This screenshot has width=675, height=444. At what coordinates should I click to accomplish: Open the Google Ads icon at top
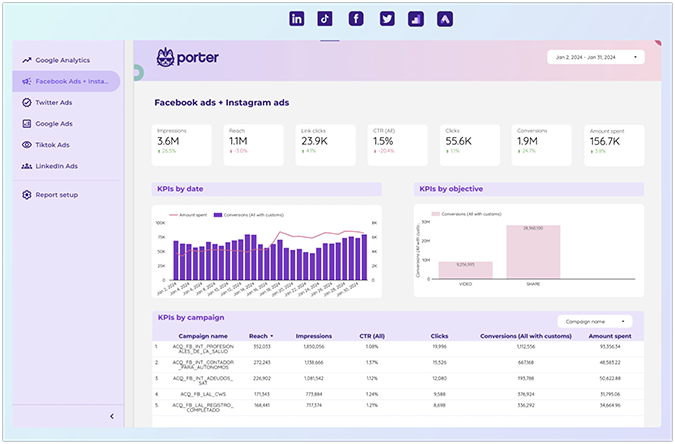(445, 19)
